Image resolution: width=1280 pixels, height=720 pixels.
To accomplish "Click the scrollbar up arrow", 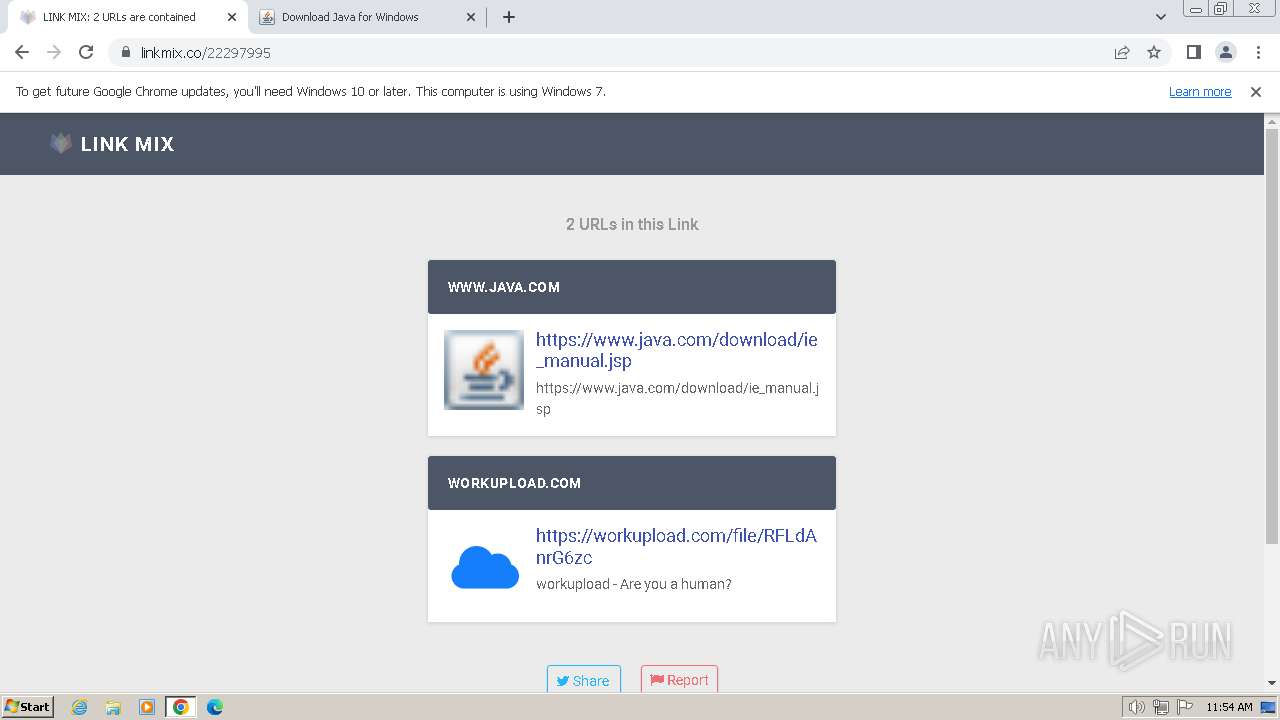I will tap(1272, 121).
